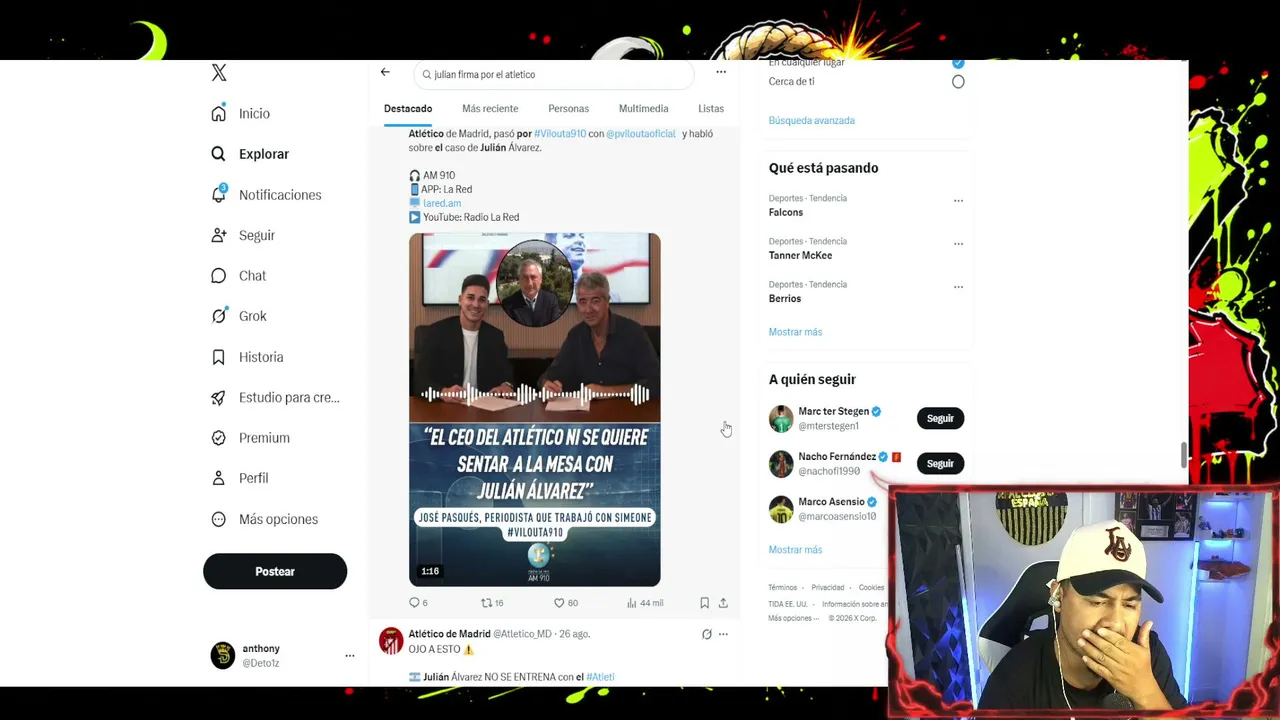1280x720 pixels.
Task: Open the Berrios trending topic
Action: pyautogui.click(x=785, y=298)
